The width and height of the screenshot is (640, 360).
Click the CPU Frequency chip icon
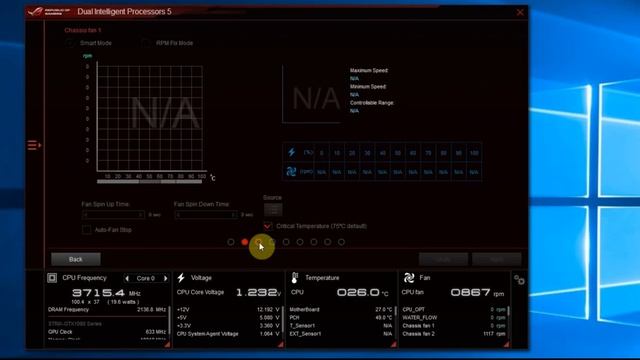click(x=52, y=278)
